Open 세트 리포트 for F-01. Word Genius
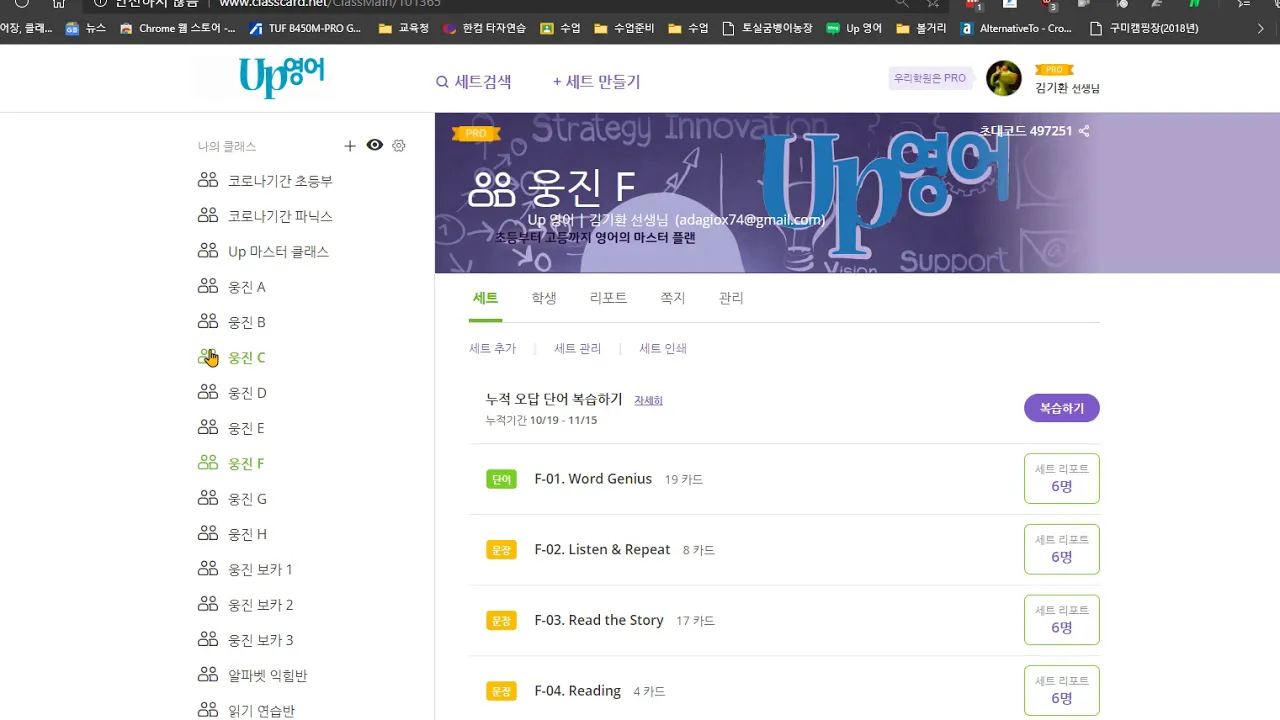The width and height of the screenshot is (1280, 720). click(1062, 478)
